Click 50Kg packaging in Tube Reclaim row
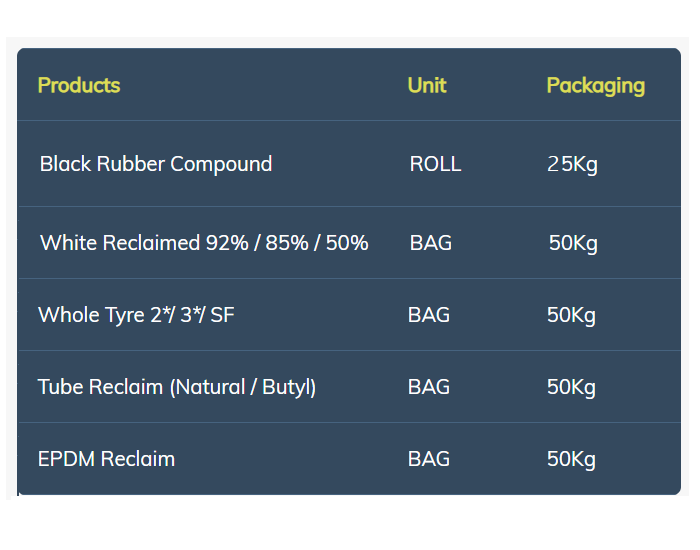Image resolution: width=700 pixels, height=550 pixels. [571, 388]
